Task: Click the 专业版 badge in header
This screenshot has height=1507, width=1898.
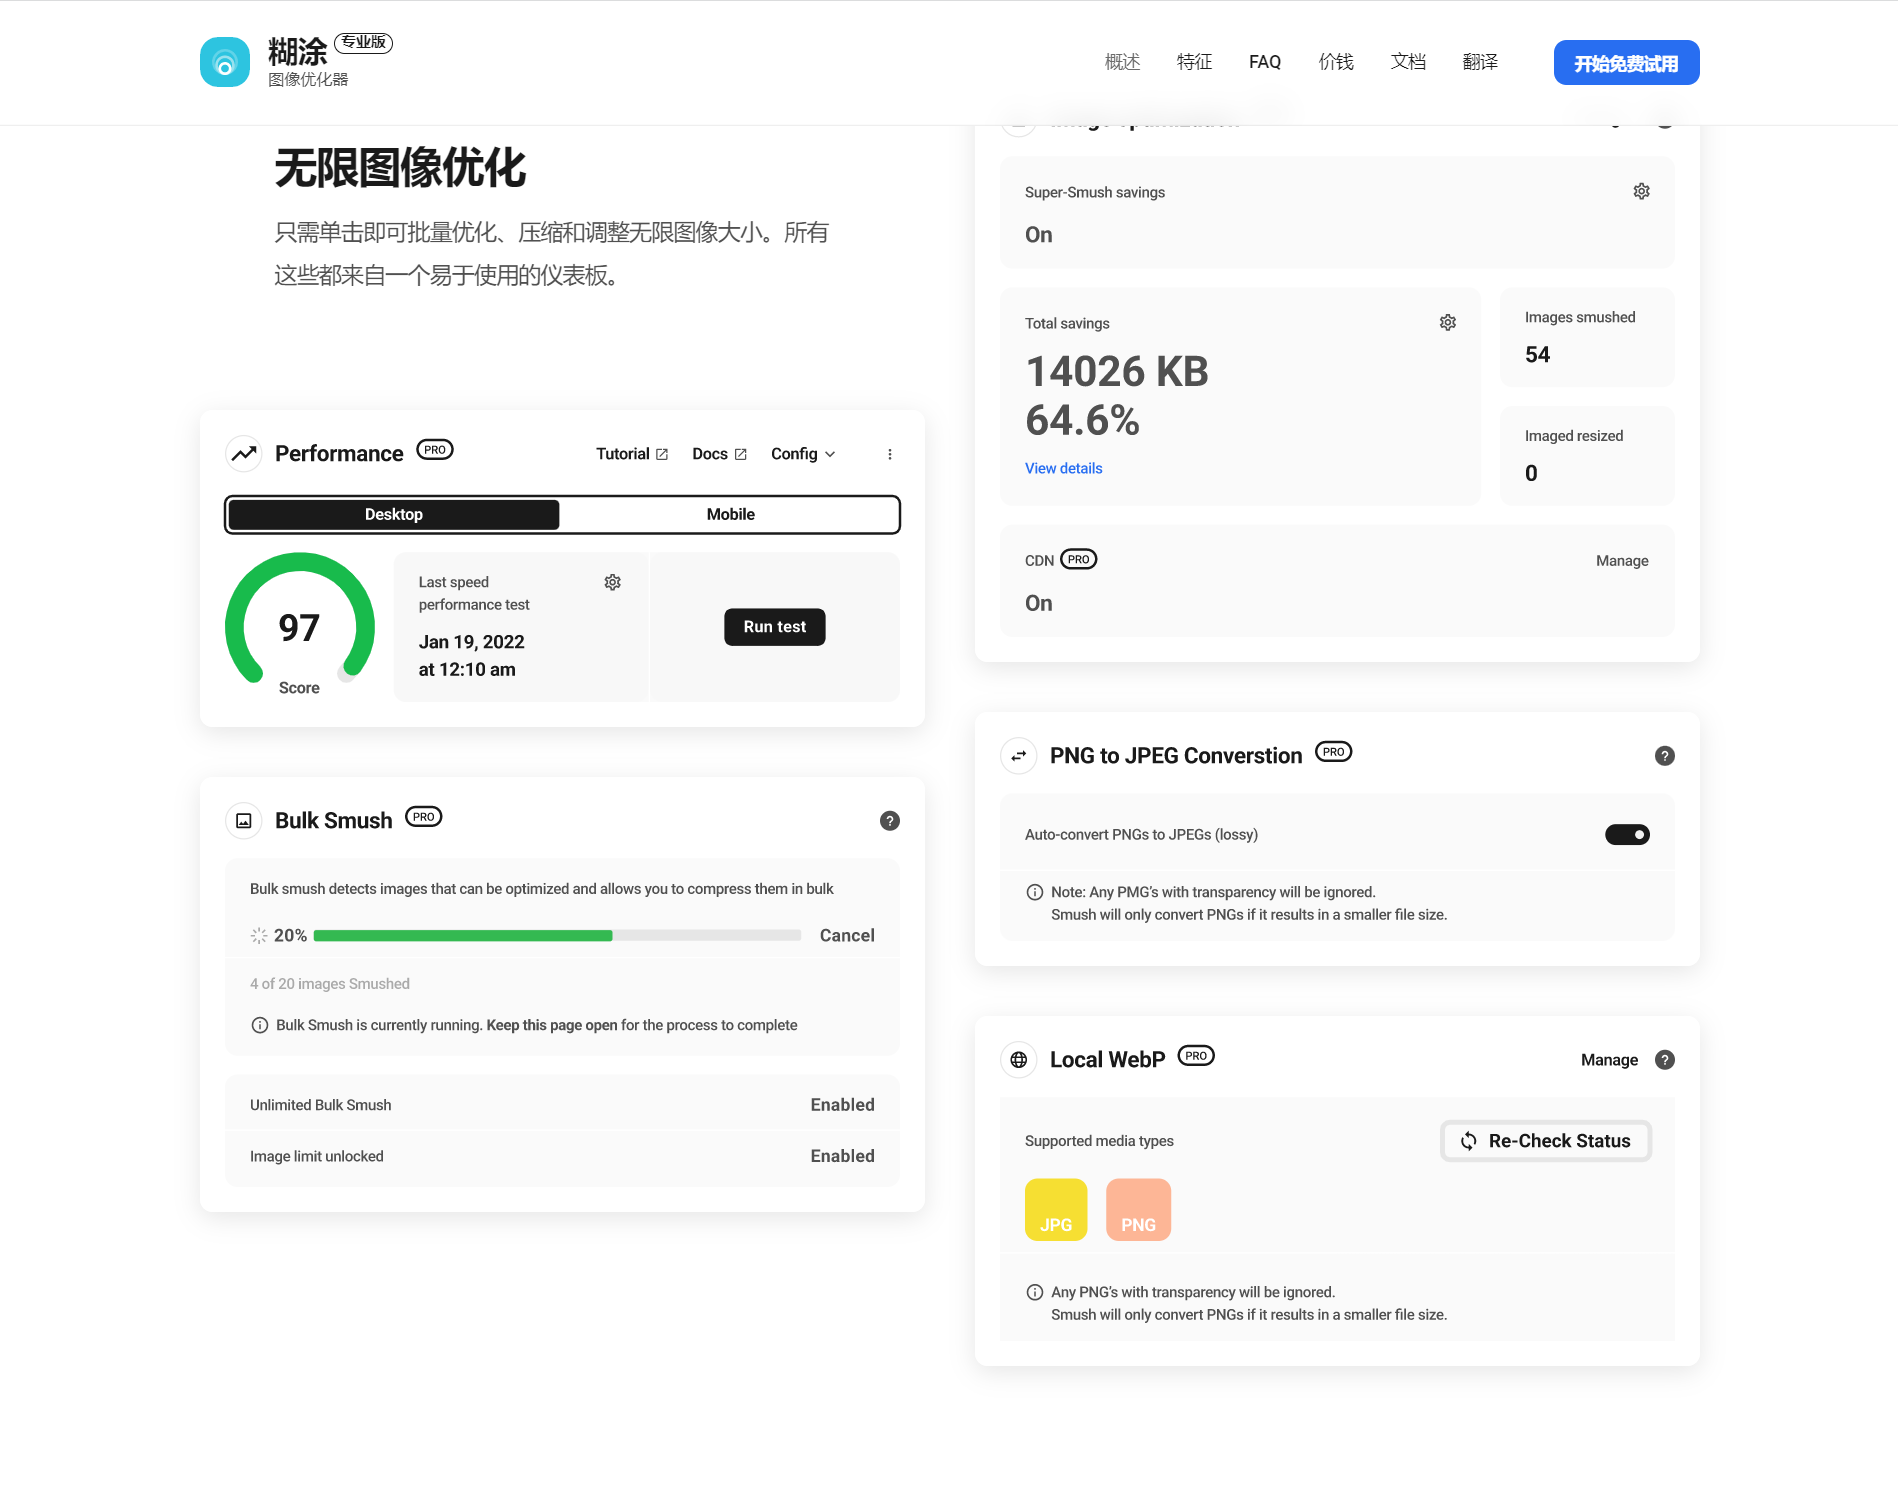Action: pyautogui.click(x=363, y=42)
